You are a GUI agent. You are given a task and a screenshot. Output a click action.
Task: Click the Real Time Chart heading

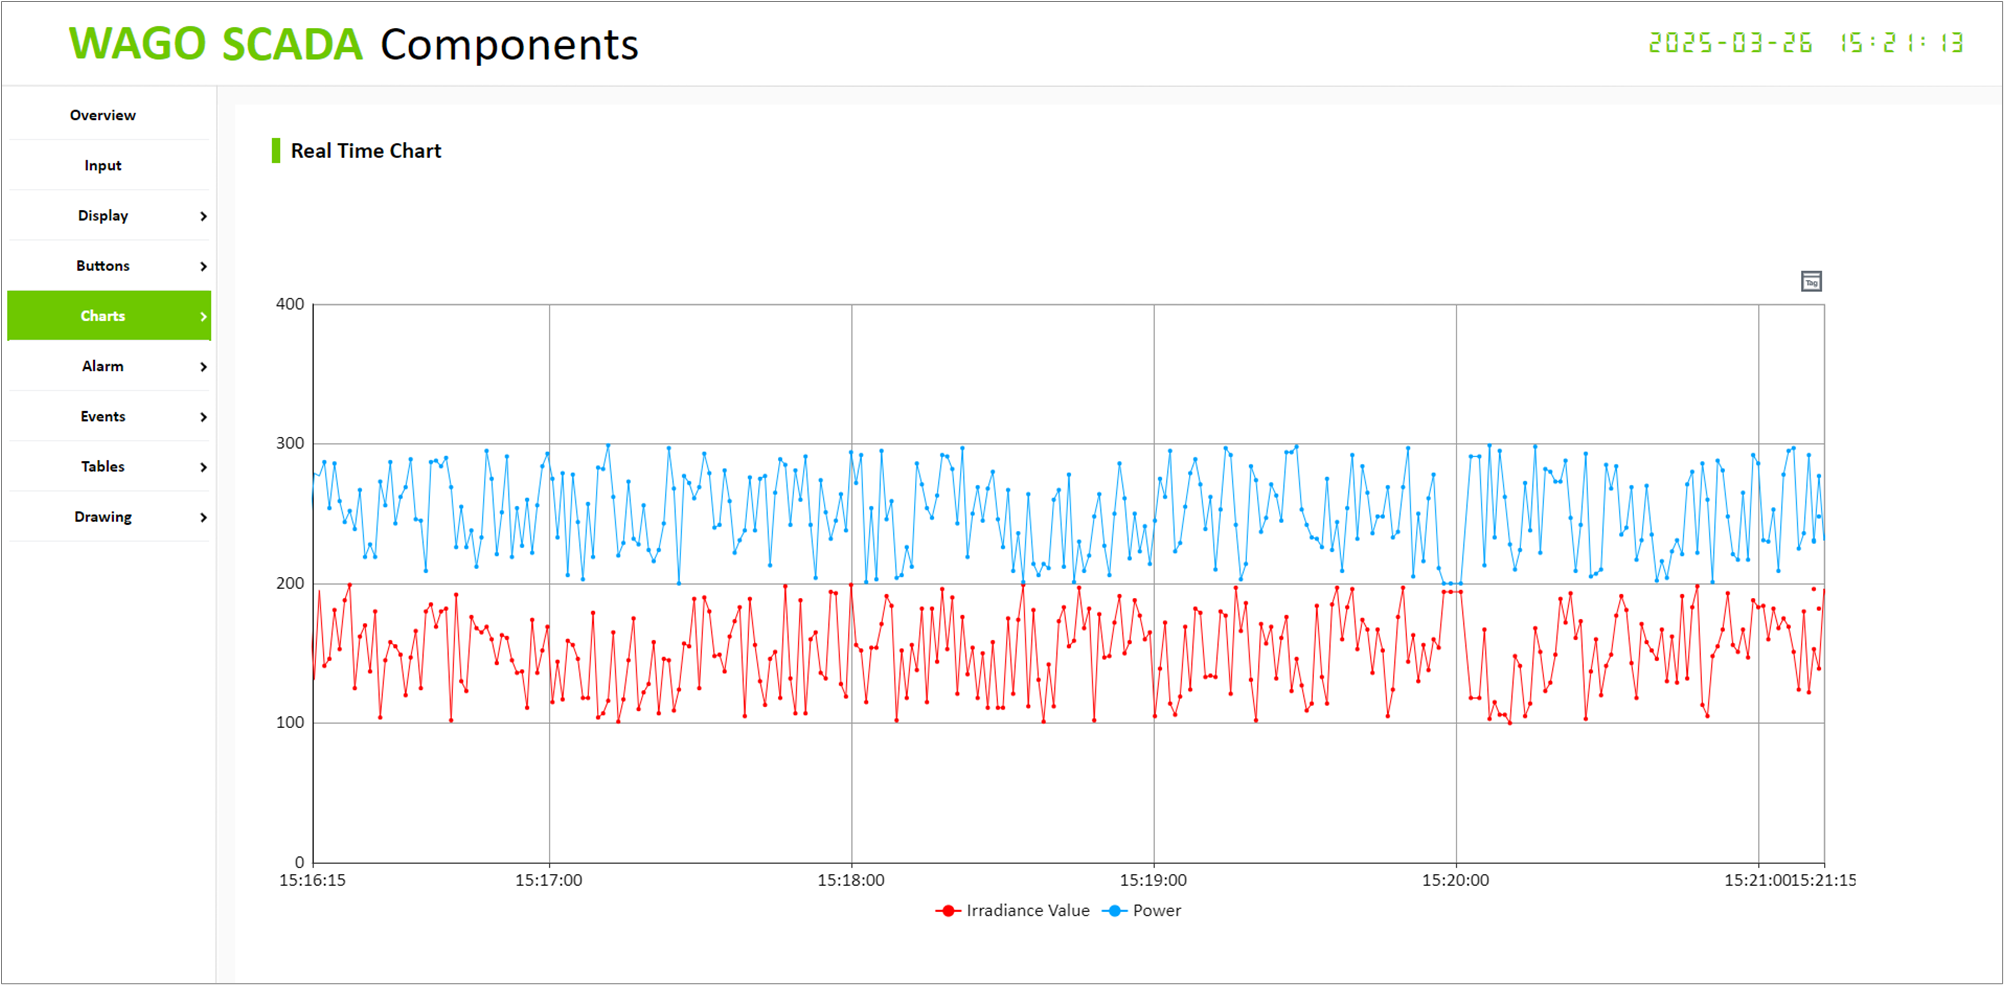coord(365,151)
